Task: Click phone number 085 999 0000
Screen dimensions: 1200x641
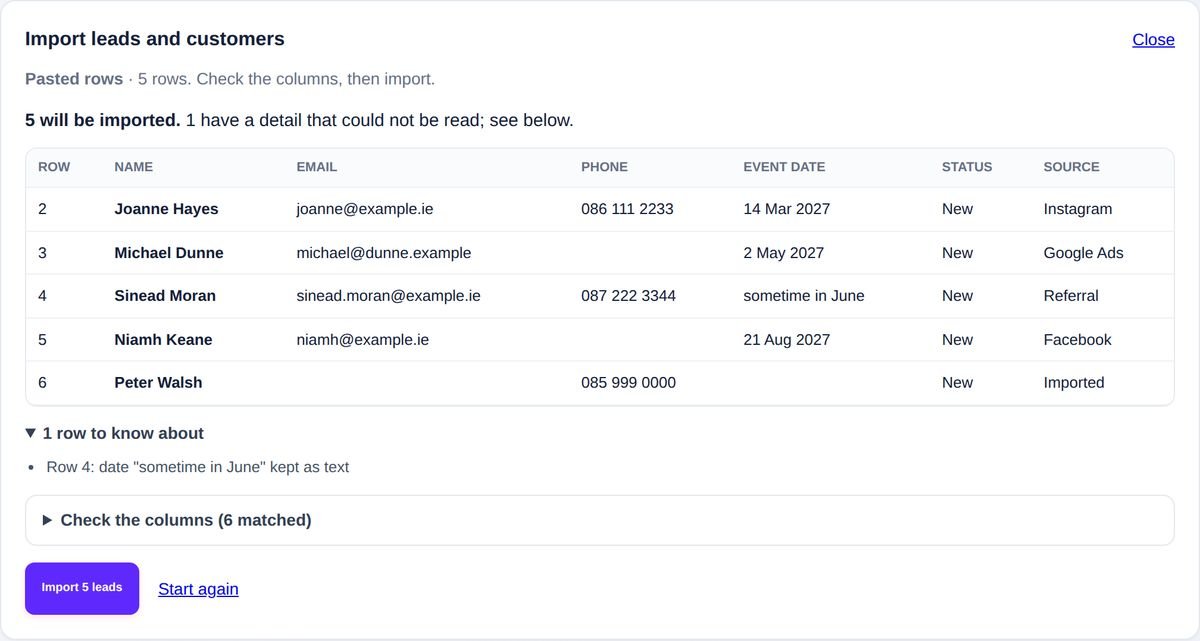Action: coord(628,383)
